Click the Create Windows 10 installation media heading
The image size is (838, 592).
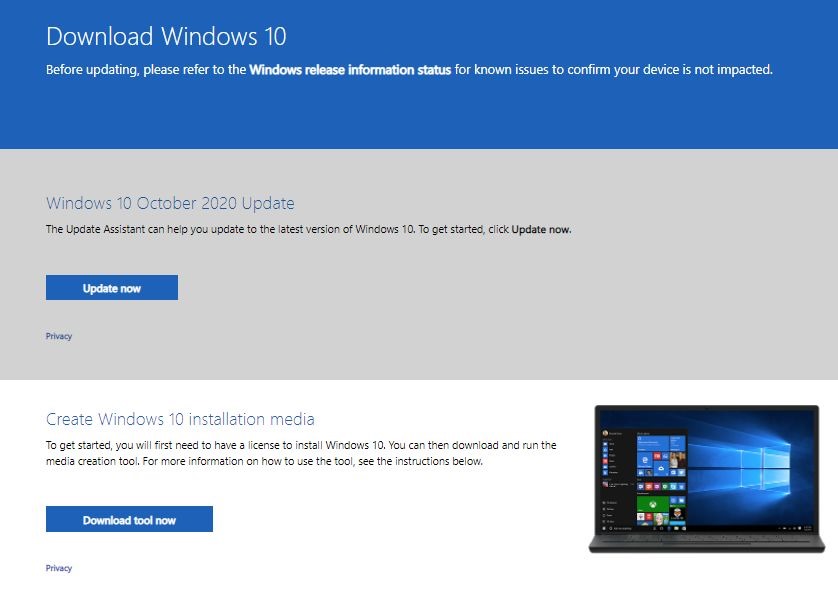click(180, 419)
